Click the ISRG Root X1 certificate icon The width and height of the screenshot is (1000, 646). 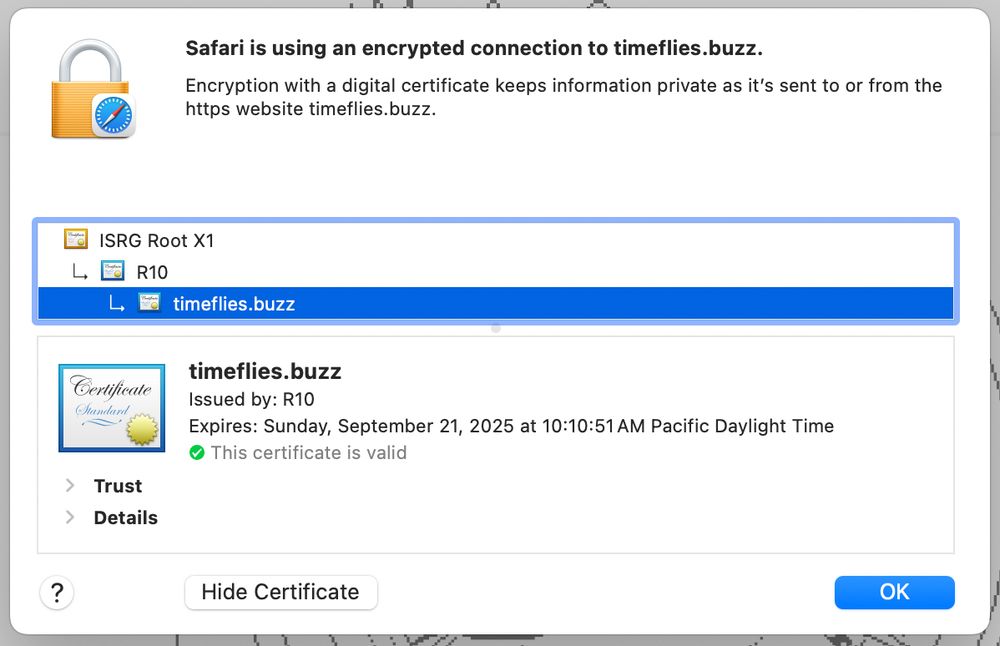(x=76, y=239)
